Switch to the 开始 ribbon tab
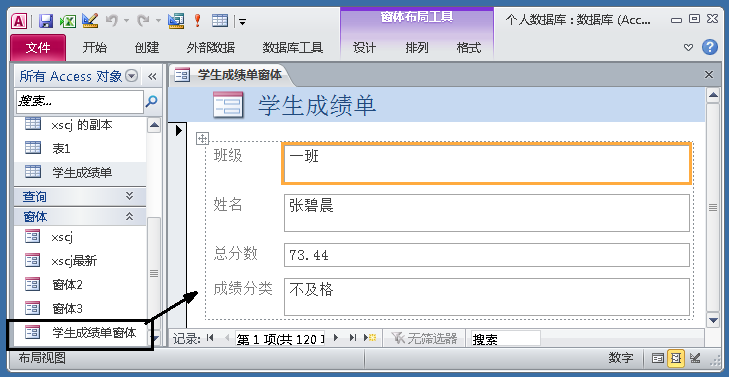729x377 pixels. [95, 47]
